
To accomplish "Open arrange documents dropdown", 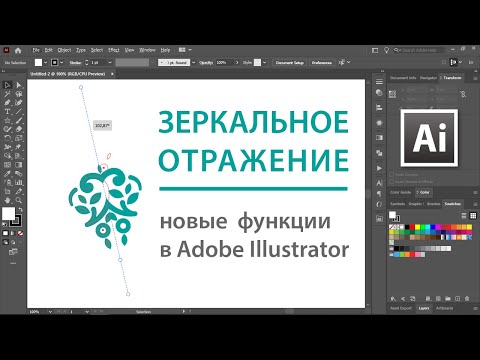I will point(185,50).
